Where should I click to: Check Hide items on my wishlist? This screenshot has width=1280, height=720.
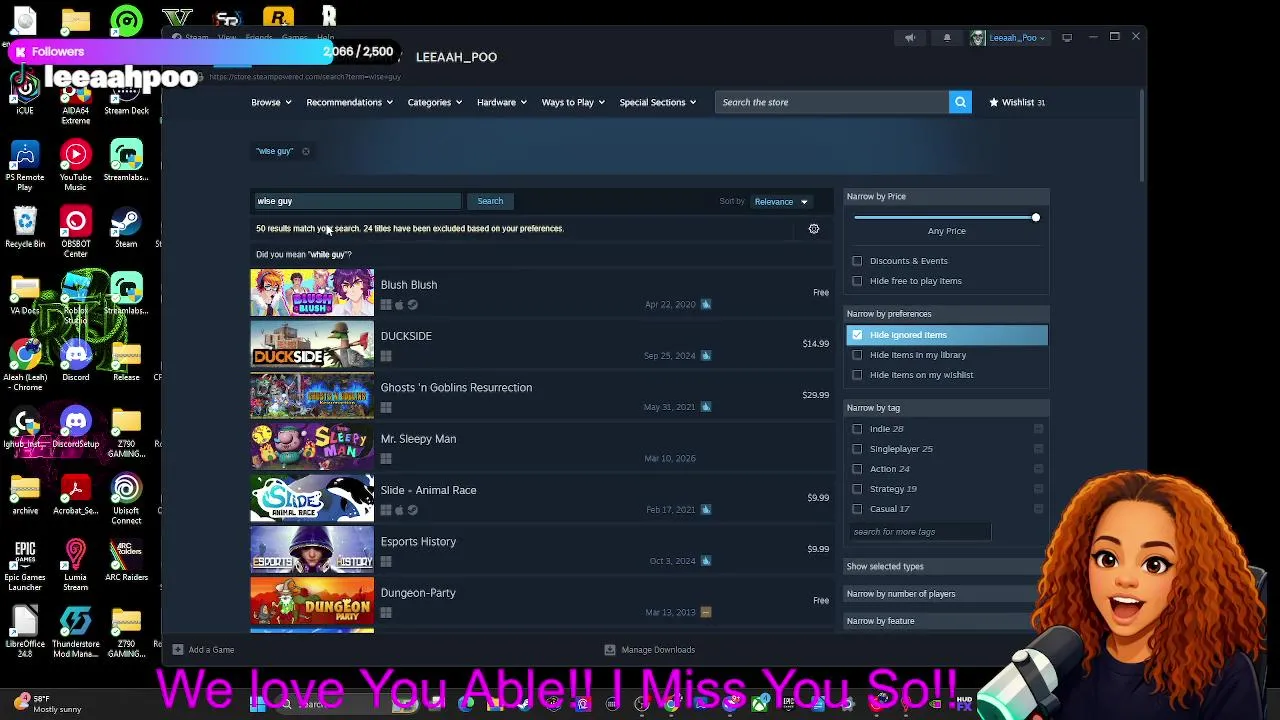[857, 375]
